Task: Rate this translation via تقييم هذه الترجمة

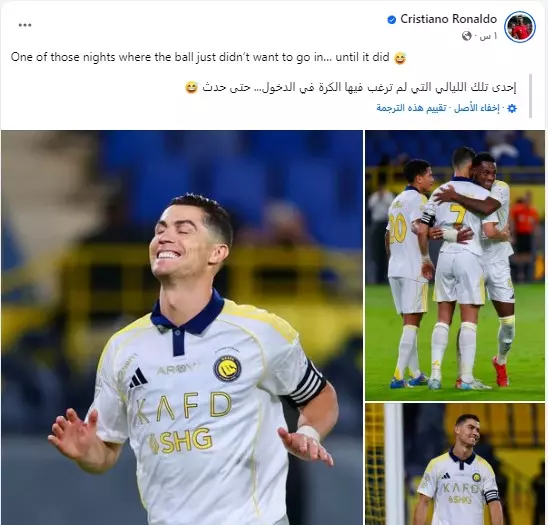Action: 411,108
